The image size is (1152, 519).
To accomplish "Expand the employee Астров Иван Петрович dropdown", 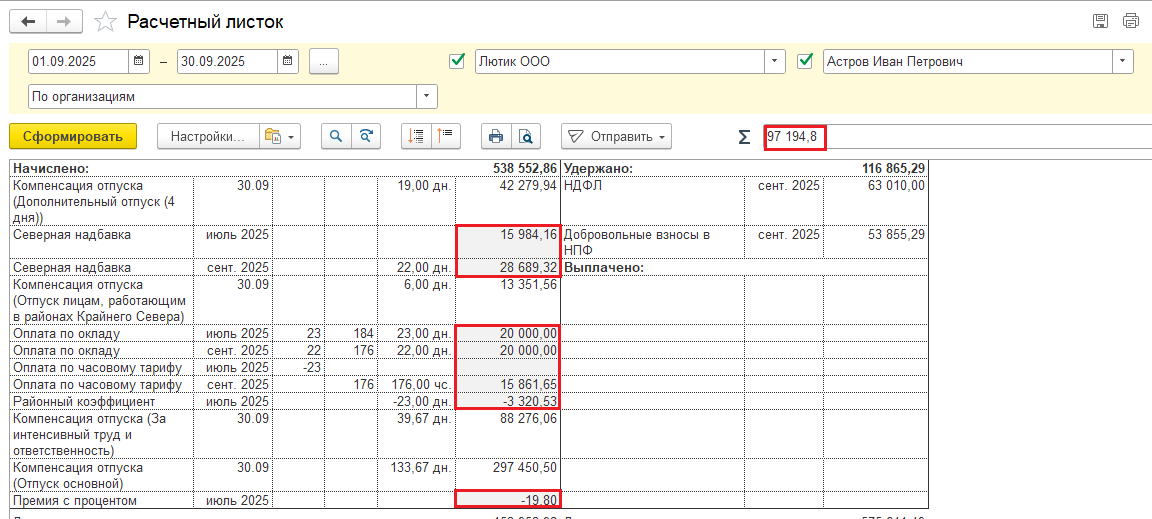I will [1123, 62].
